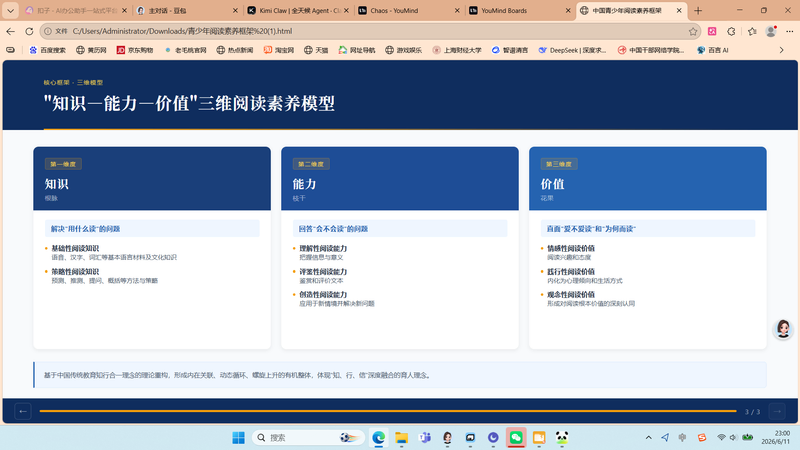The height and width of the screenshot is (450, 800).
Task: Open the DeepSeek bookmark link
Action: coord(572,50)
